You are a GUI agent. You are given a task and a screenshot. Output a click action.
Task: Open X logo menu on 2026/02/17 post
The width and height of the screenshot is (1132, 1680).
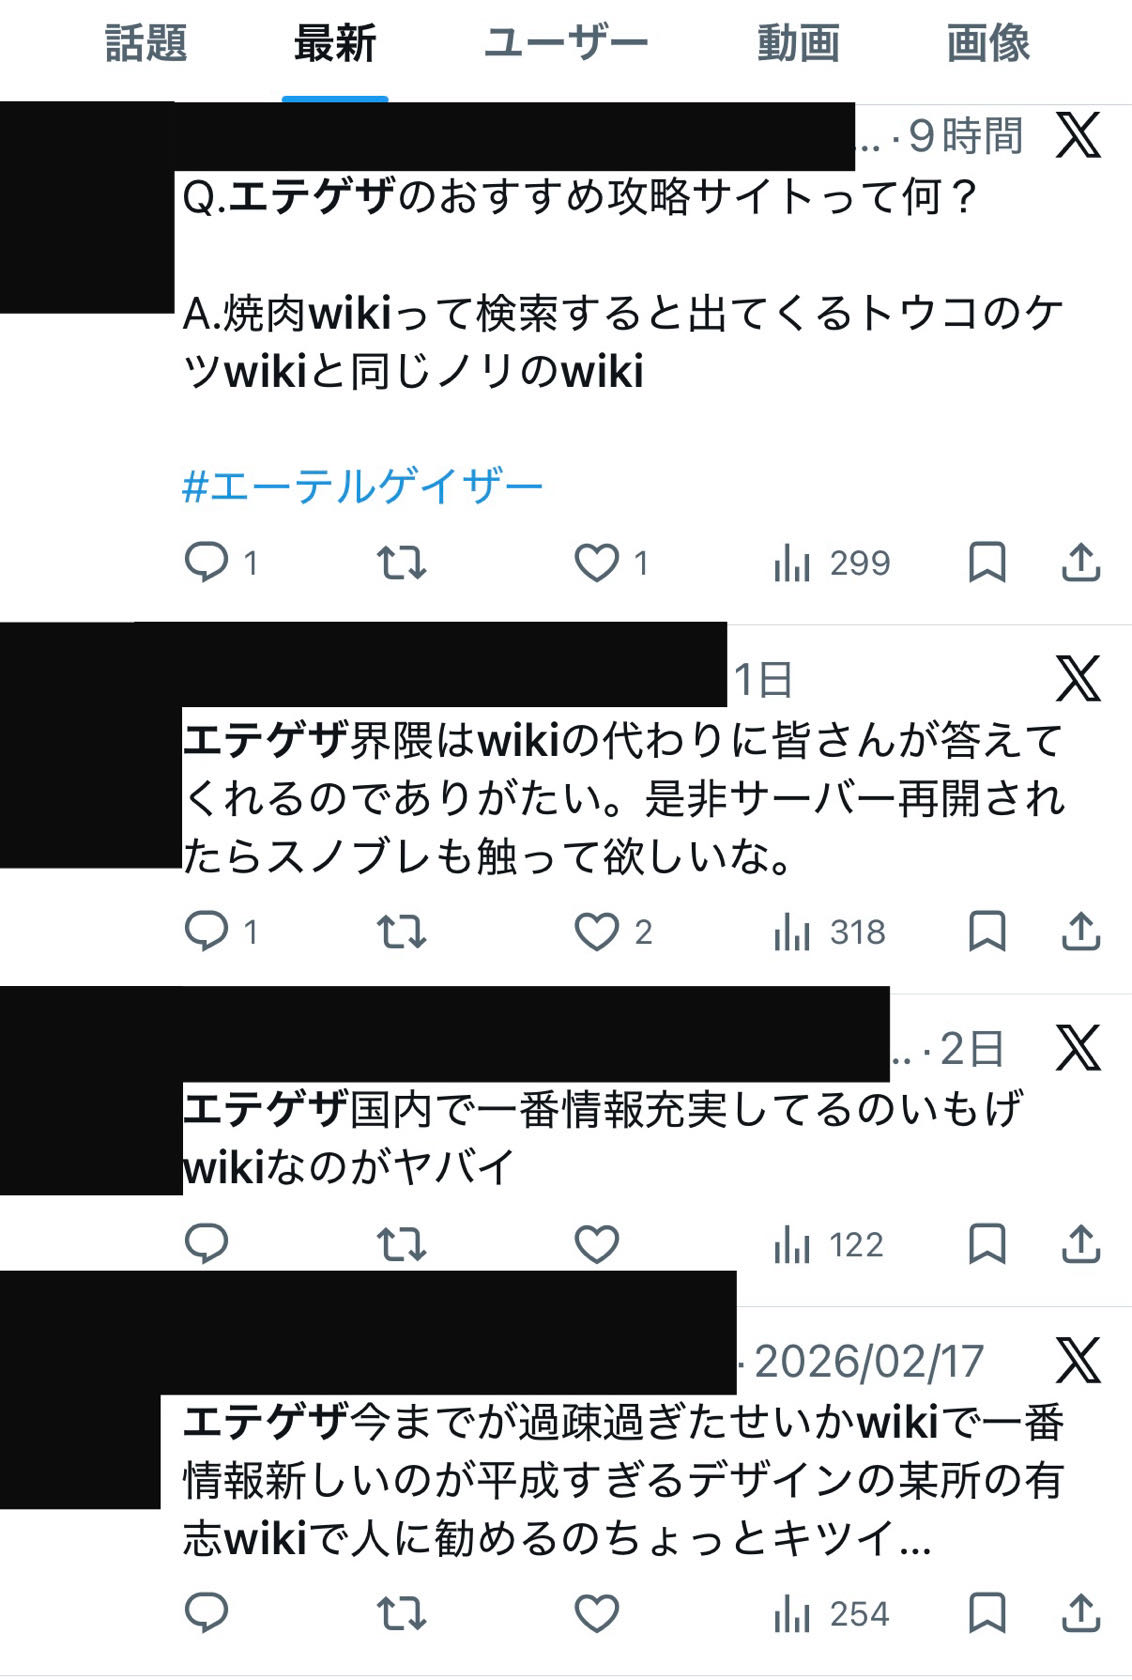point(1078,1360)
